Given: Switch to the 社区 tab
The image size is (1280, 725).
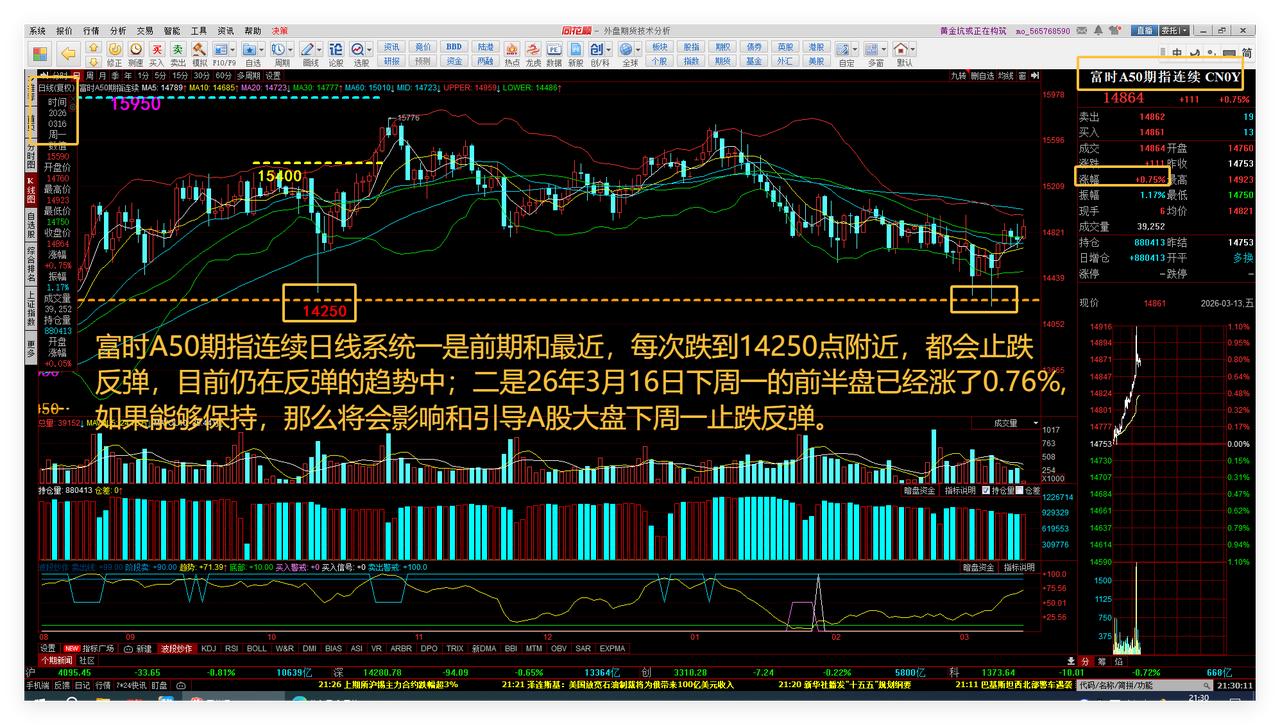Looking at the screenshot, I should [x=87, y=660].
